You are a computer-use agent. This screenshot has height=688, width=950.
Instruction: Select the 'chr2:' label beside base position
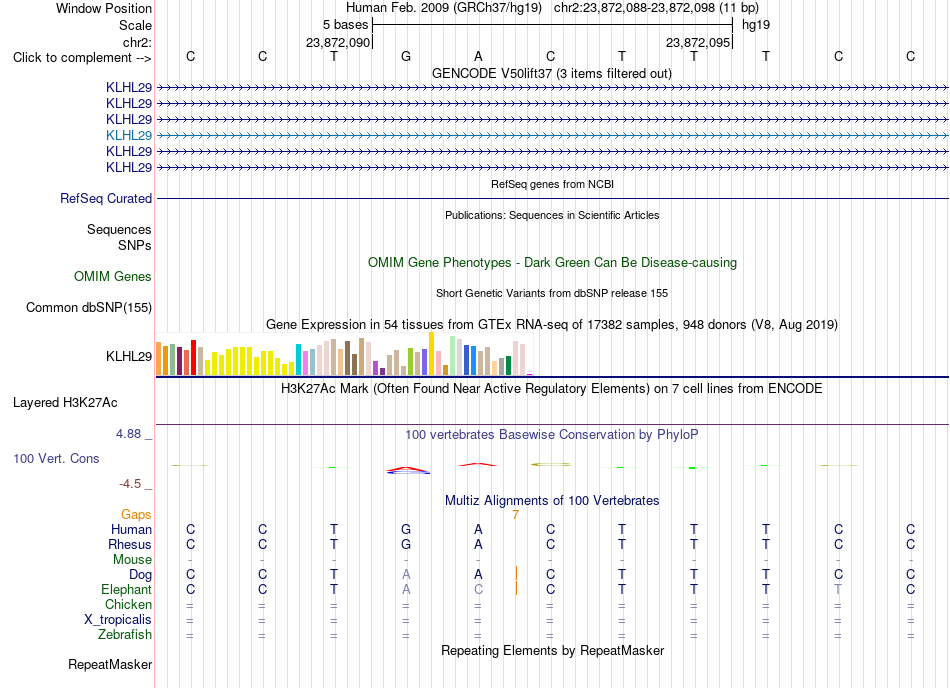[137, 42]
